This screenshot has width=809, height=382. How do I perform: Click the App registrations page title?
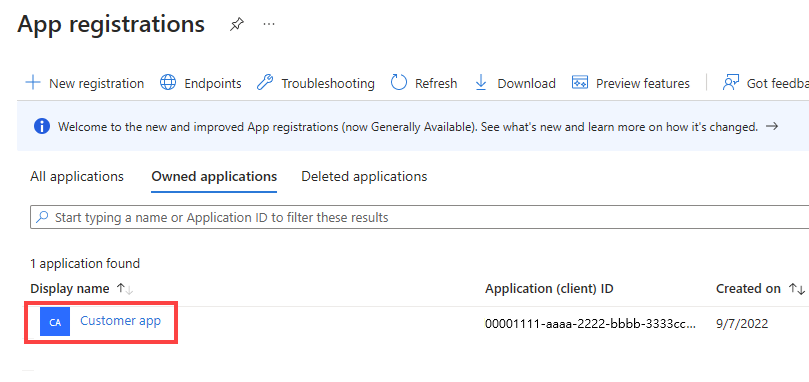click(x=111, y=24)
